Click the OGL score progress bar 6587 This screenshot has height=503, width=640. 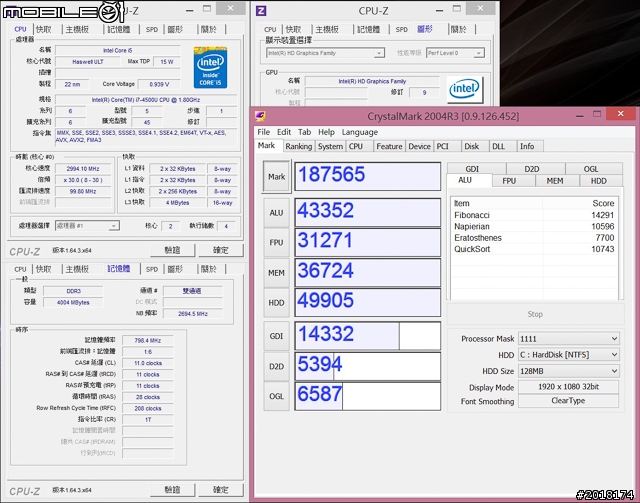click(x=368, y=396)
